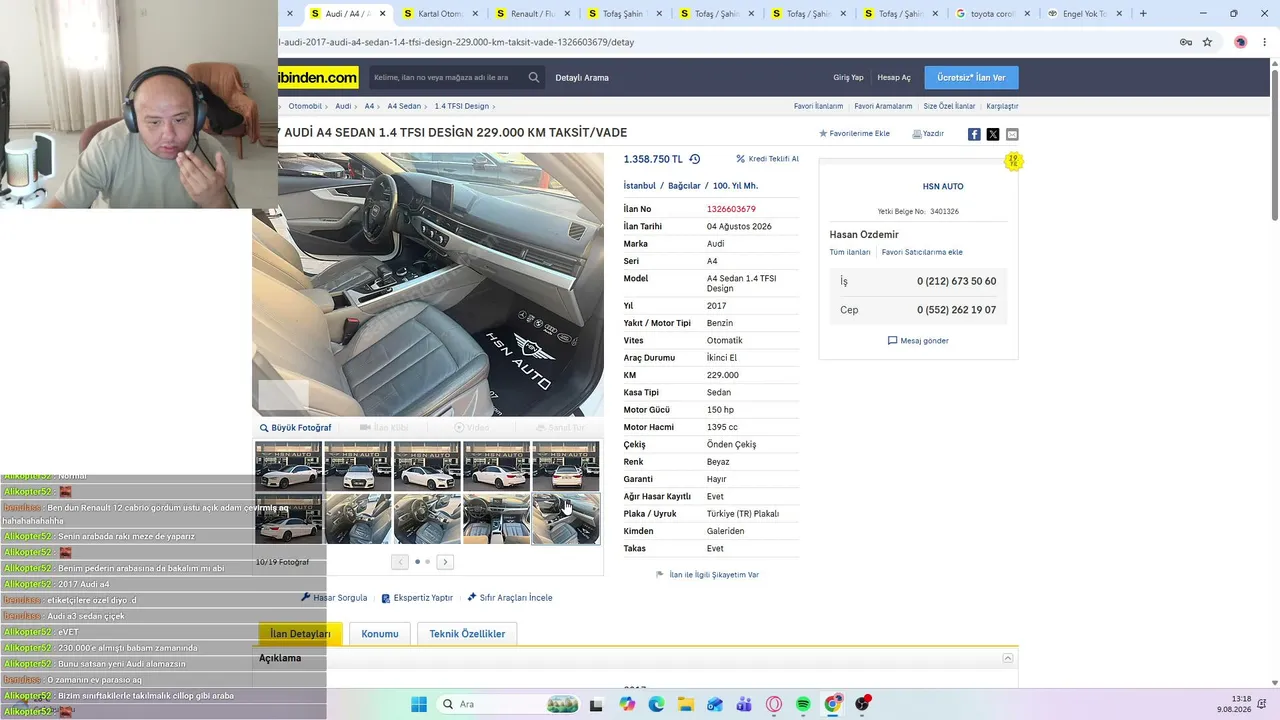Open Microsoft Edge from the taskbar
The image size is (1280, 720).
click(x=656, y=704)
